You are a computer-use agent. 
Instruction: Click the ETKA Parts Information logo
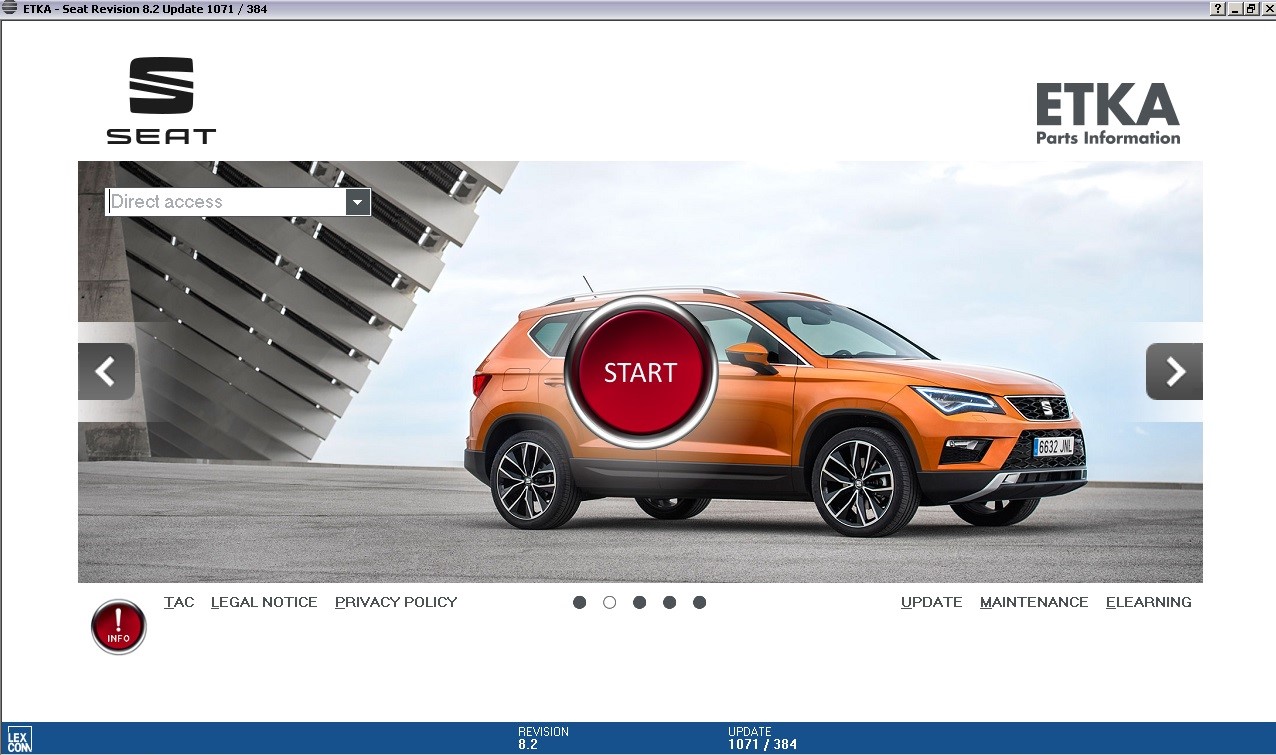click(x=1108, y=114)
